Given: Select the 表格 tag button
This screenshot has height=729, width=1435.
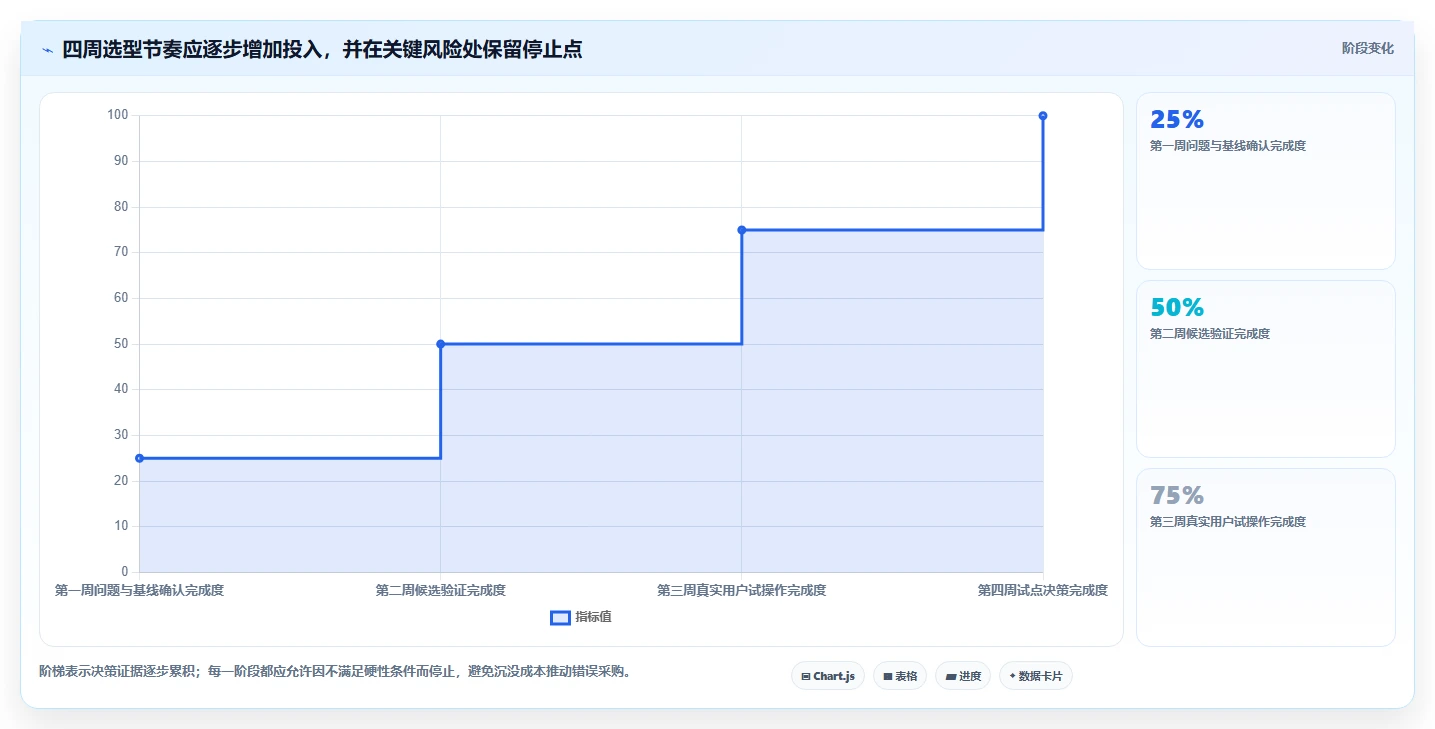Looking at the screenshot, I should click(900, 676).
